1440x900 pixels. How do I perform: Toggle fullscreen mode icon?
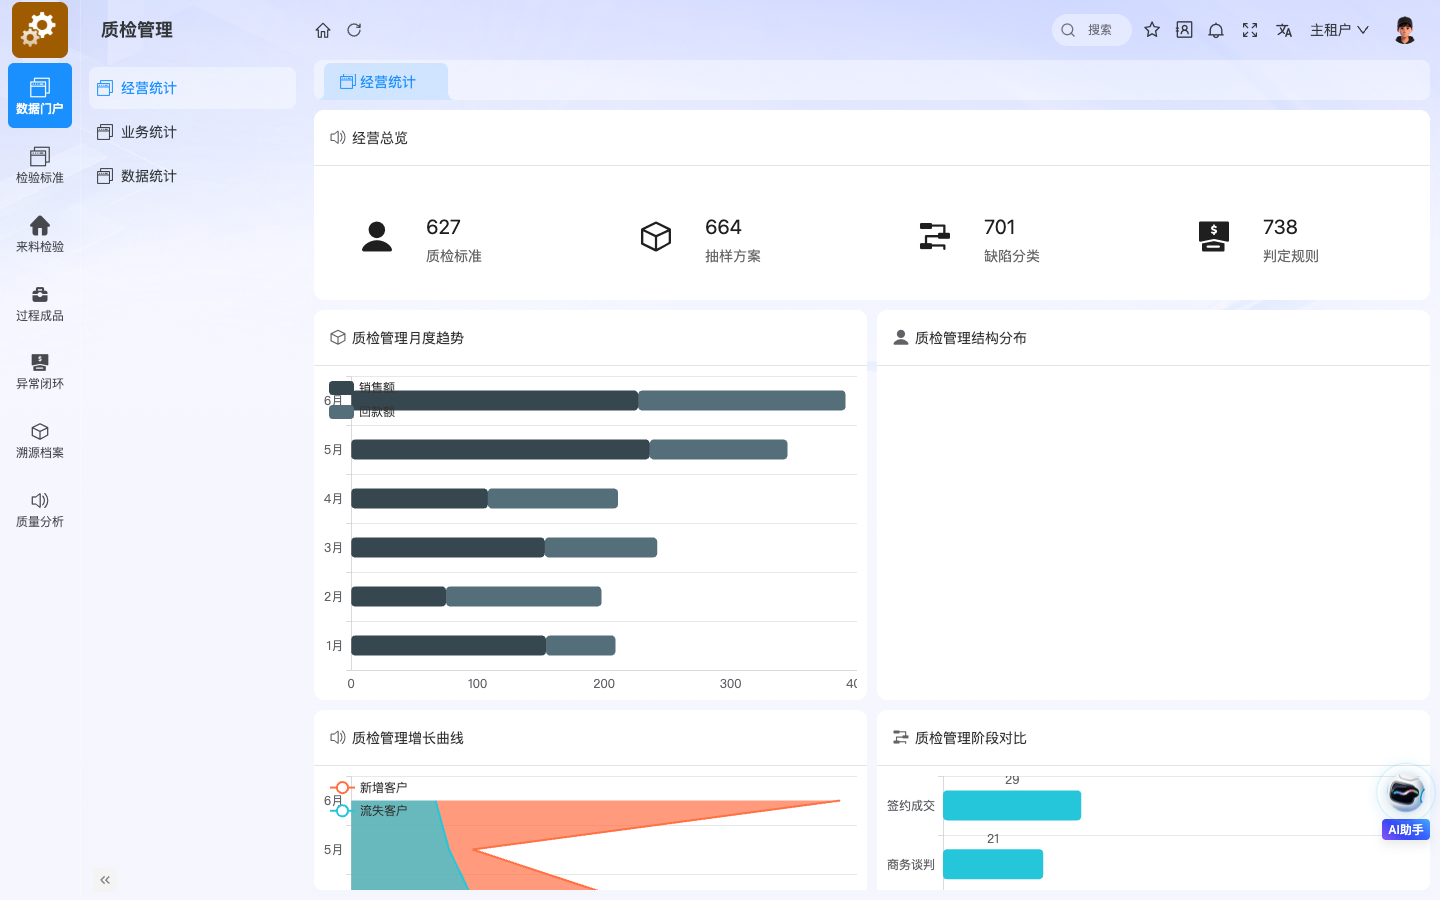pyautogui.click(x=1250, y=30)
